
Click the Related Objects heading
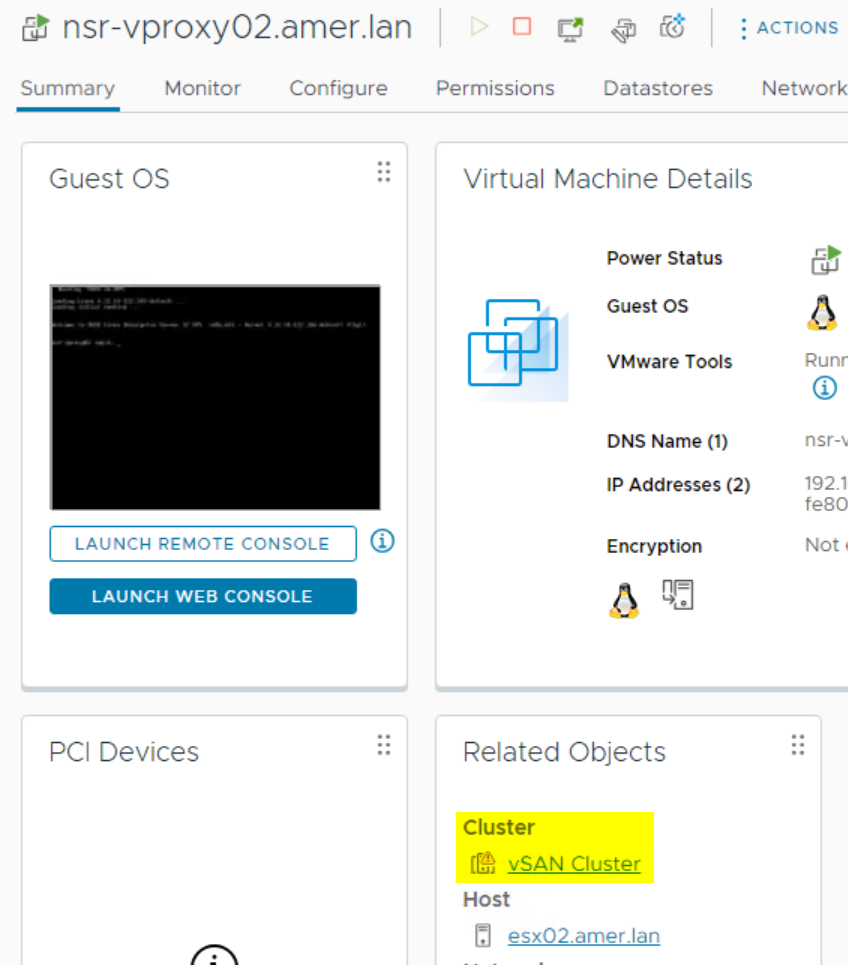[564, 752]
